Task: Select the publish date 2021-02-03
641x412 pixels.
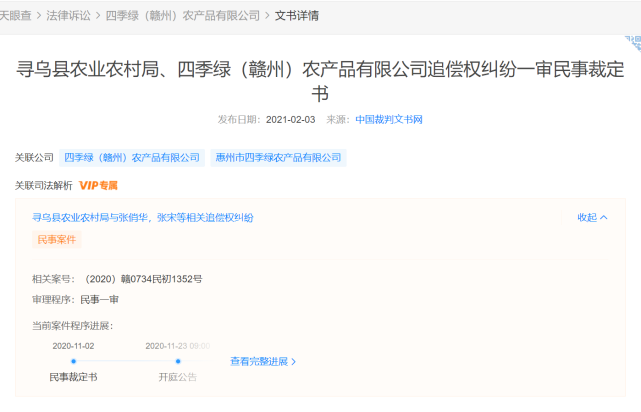Action: (x=290, y=120)
